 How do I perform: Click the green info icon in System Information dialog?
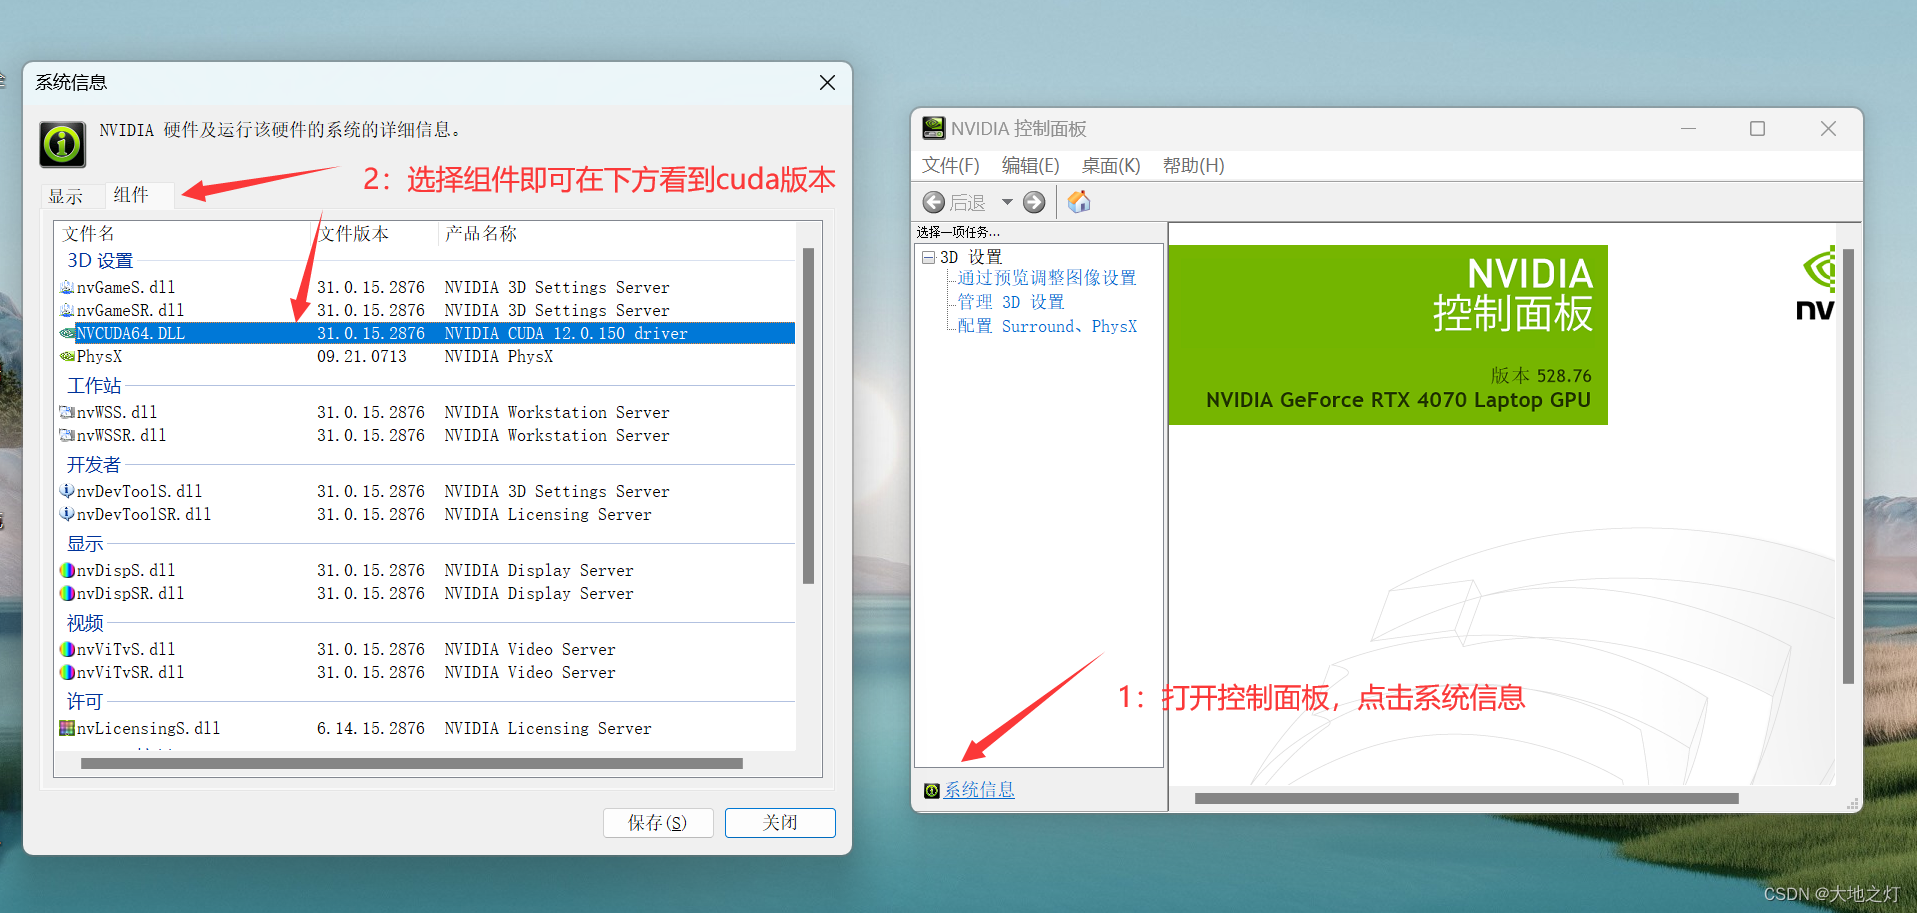click(x=62, y=144)
